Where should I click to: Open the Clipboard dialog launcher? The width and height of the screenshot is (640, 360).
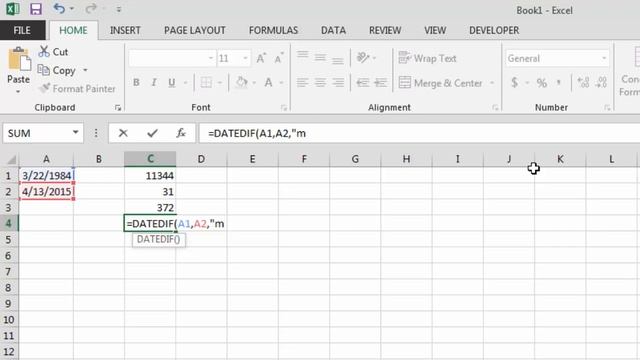118,108
